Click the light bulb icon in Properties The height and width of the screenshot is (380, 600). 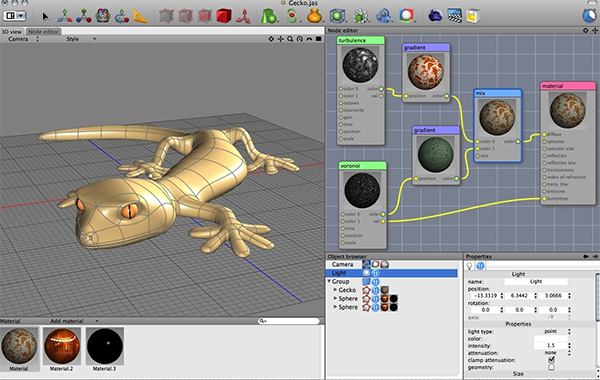[x=470, y=266]
